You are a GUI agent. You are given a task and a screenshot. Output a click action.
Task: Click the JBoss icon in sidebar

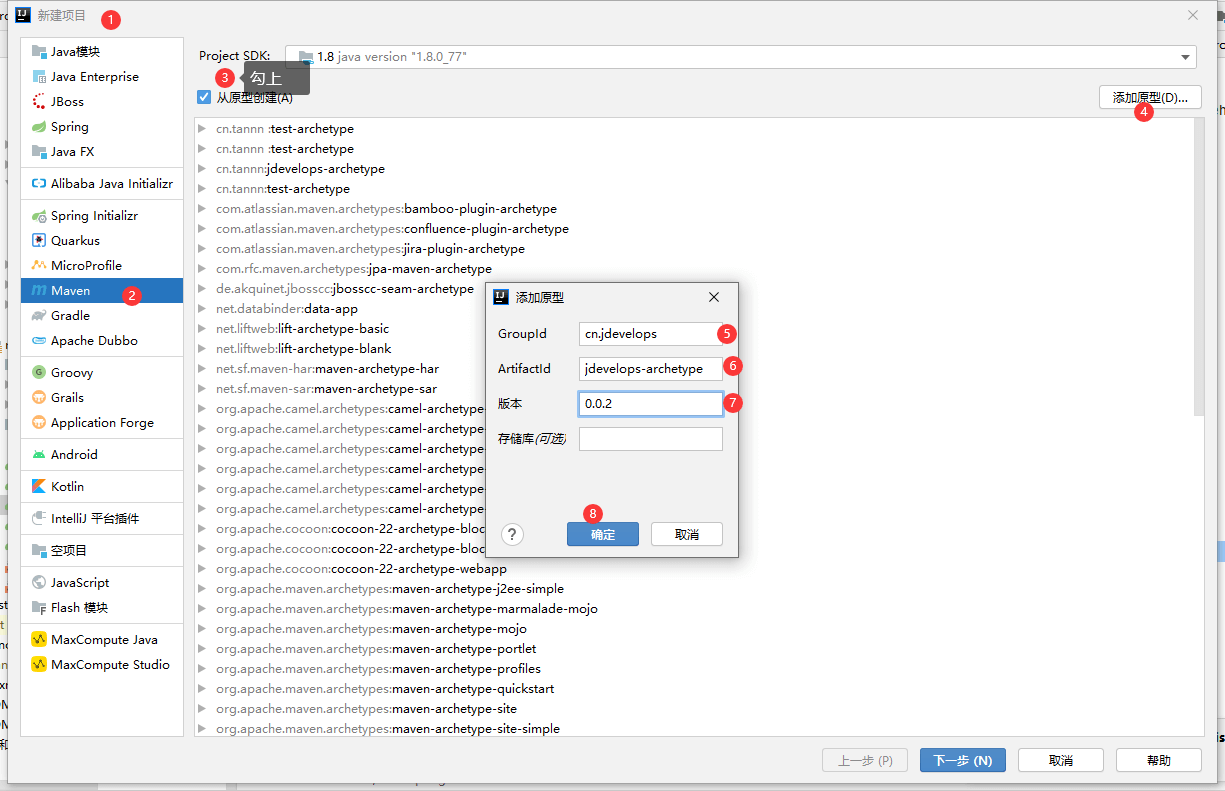click(x=39, y=102)
